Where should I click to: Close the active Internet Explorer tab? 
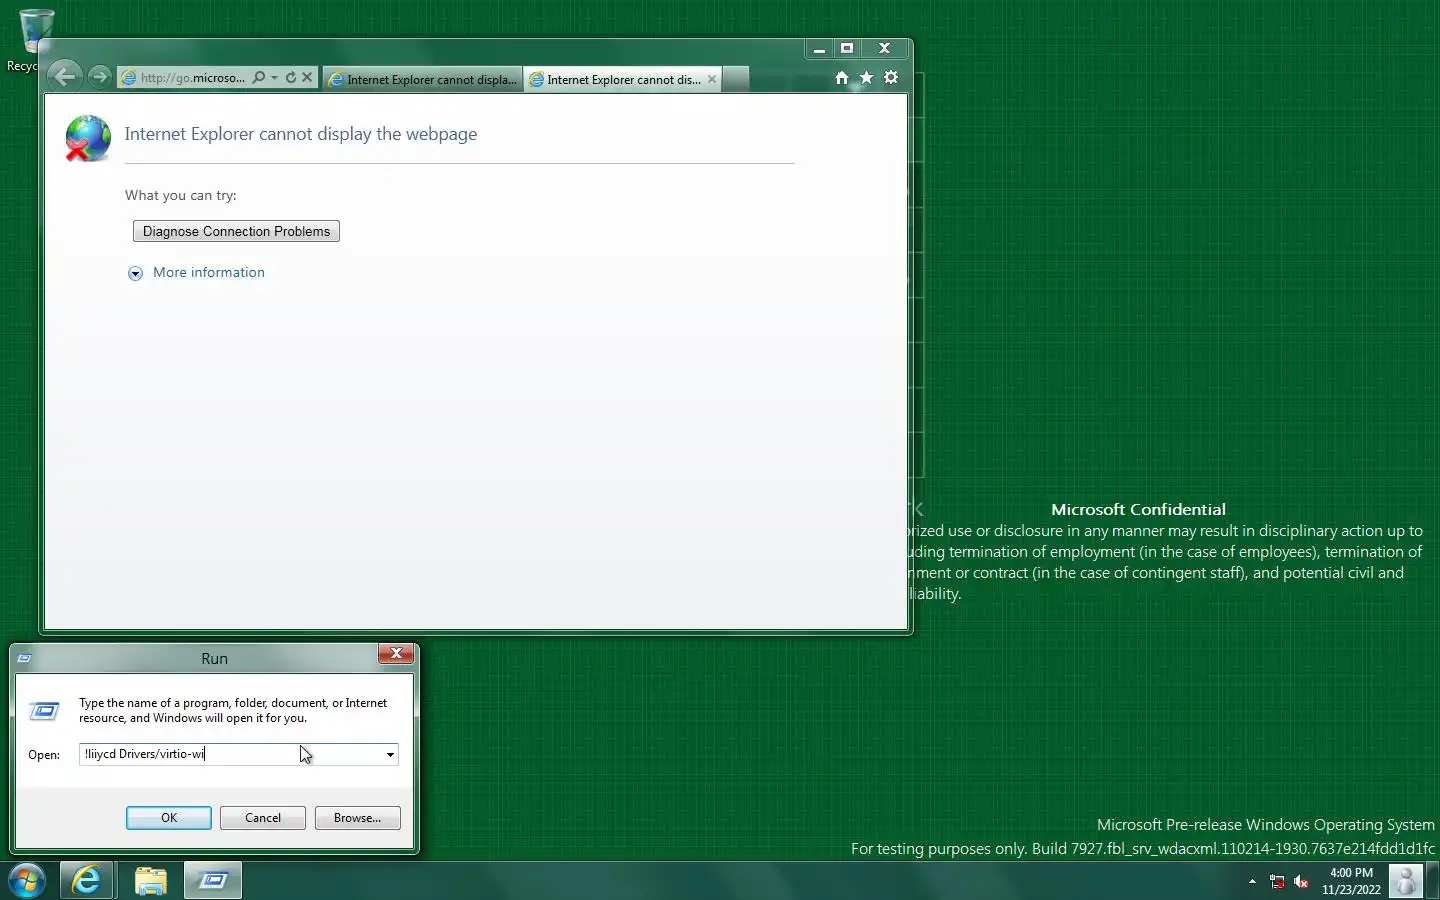pyautogui.click(x=712, y=79)
